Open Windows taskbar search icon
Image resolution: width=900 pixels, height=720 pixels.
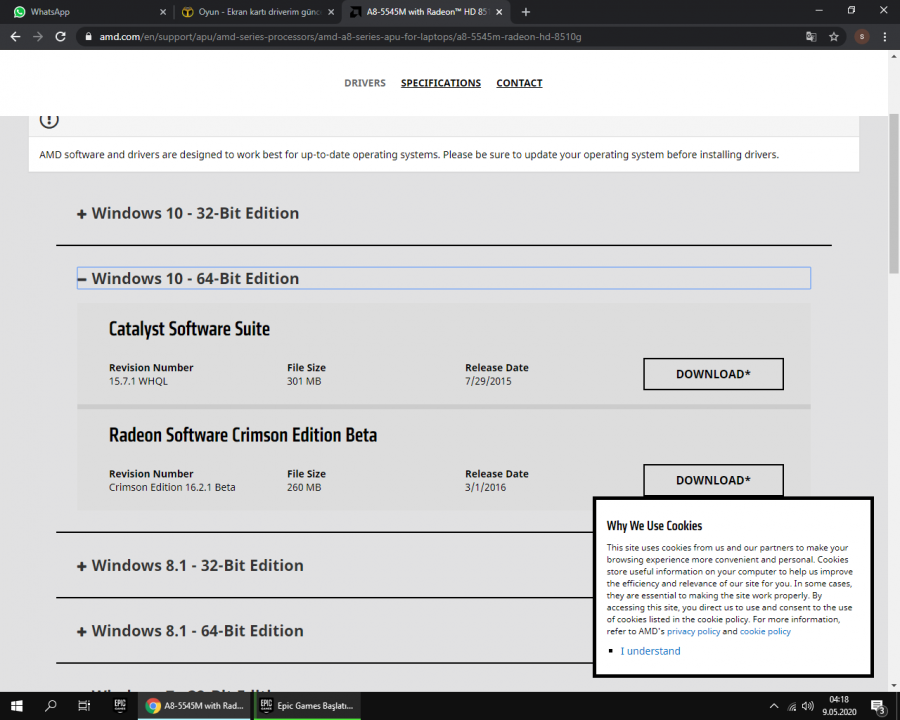(x=51, y=705)
